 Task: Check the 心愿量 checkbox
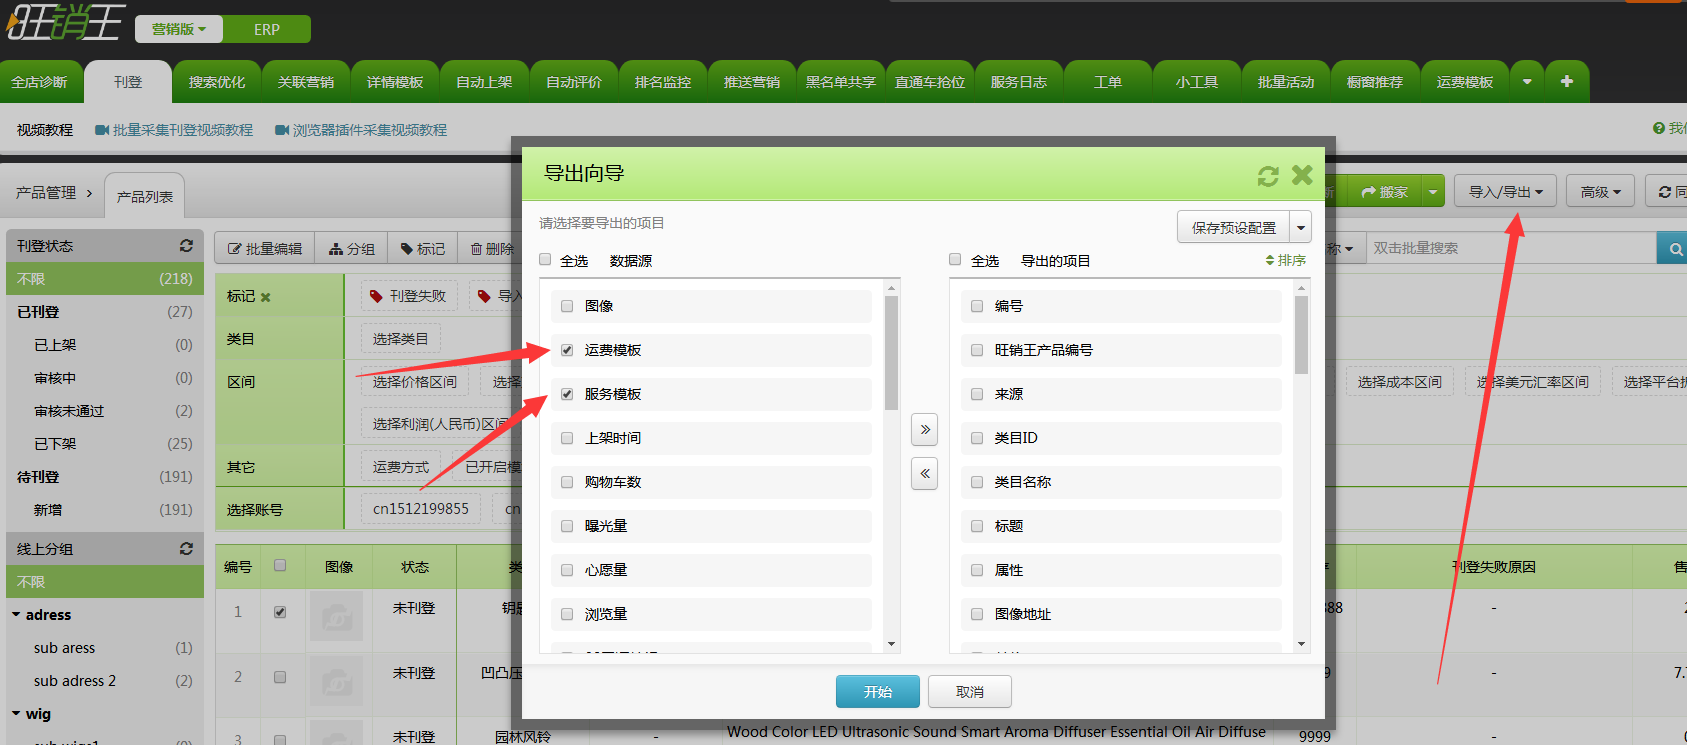point(567,570)
